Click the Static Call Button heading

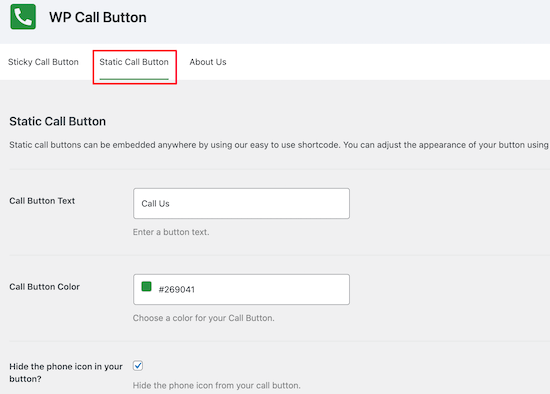(x=58, y=121)
